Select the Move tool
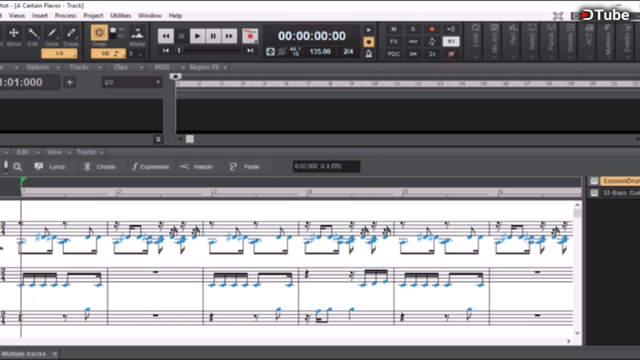640x360 pixels. tap(13, 36)
